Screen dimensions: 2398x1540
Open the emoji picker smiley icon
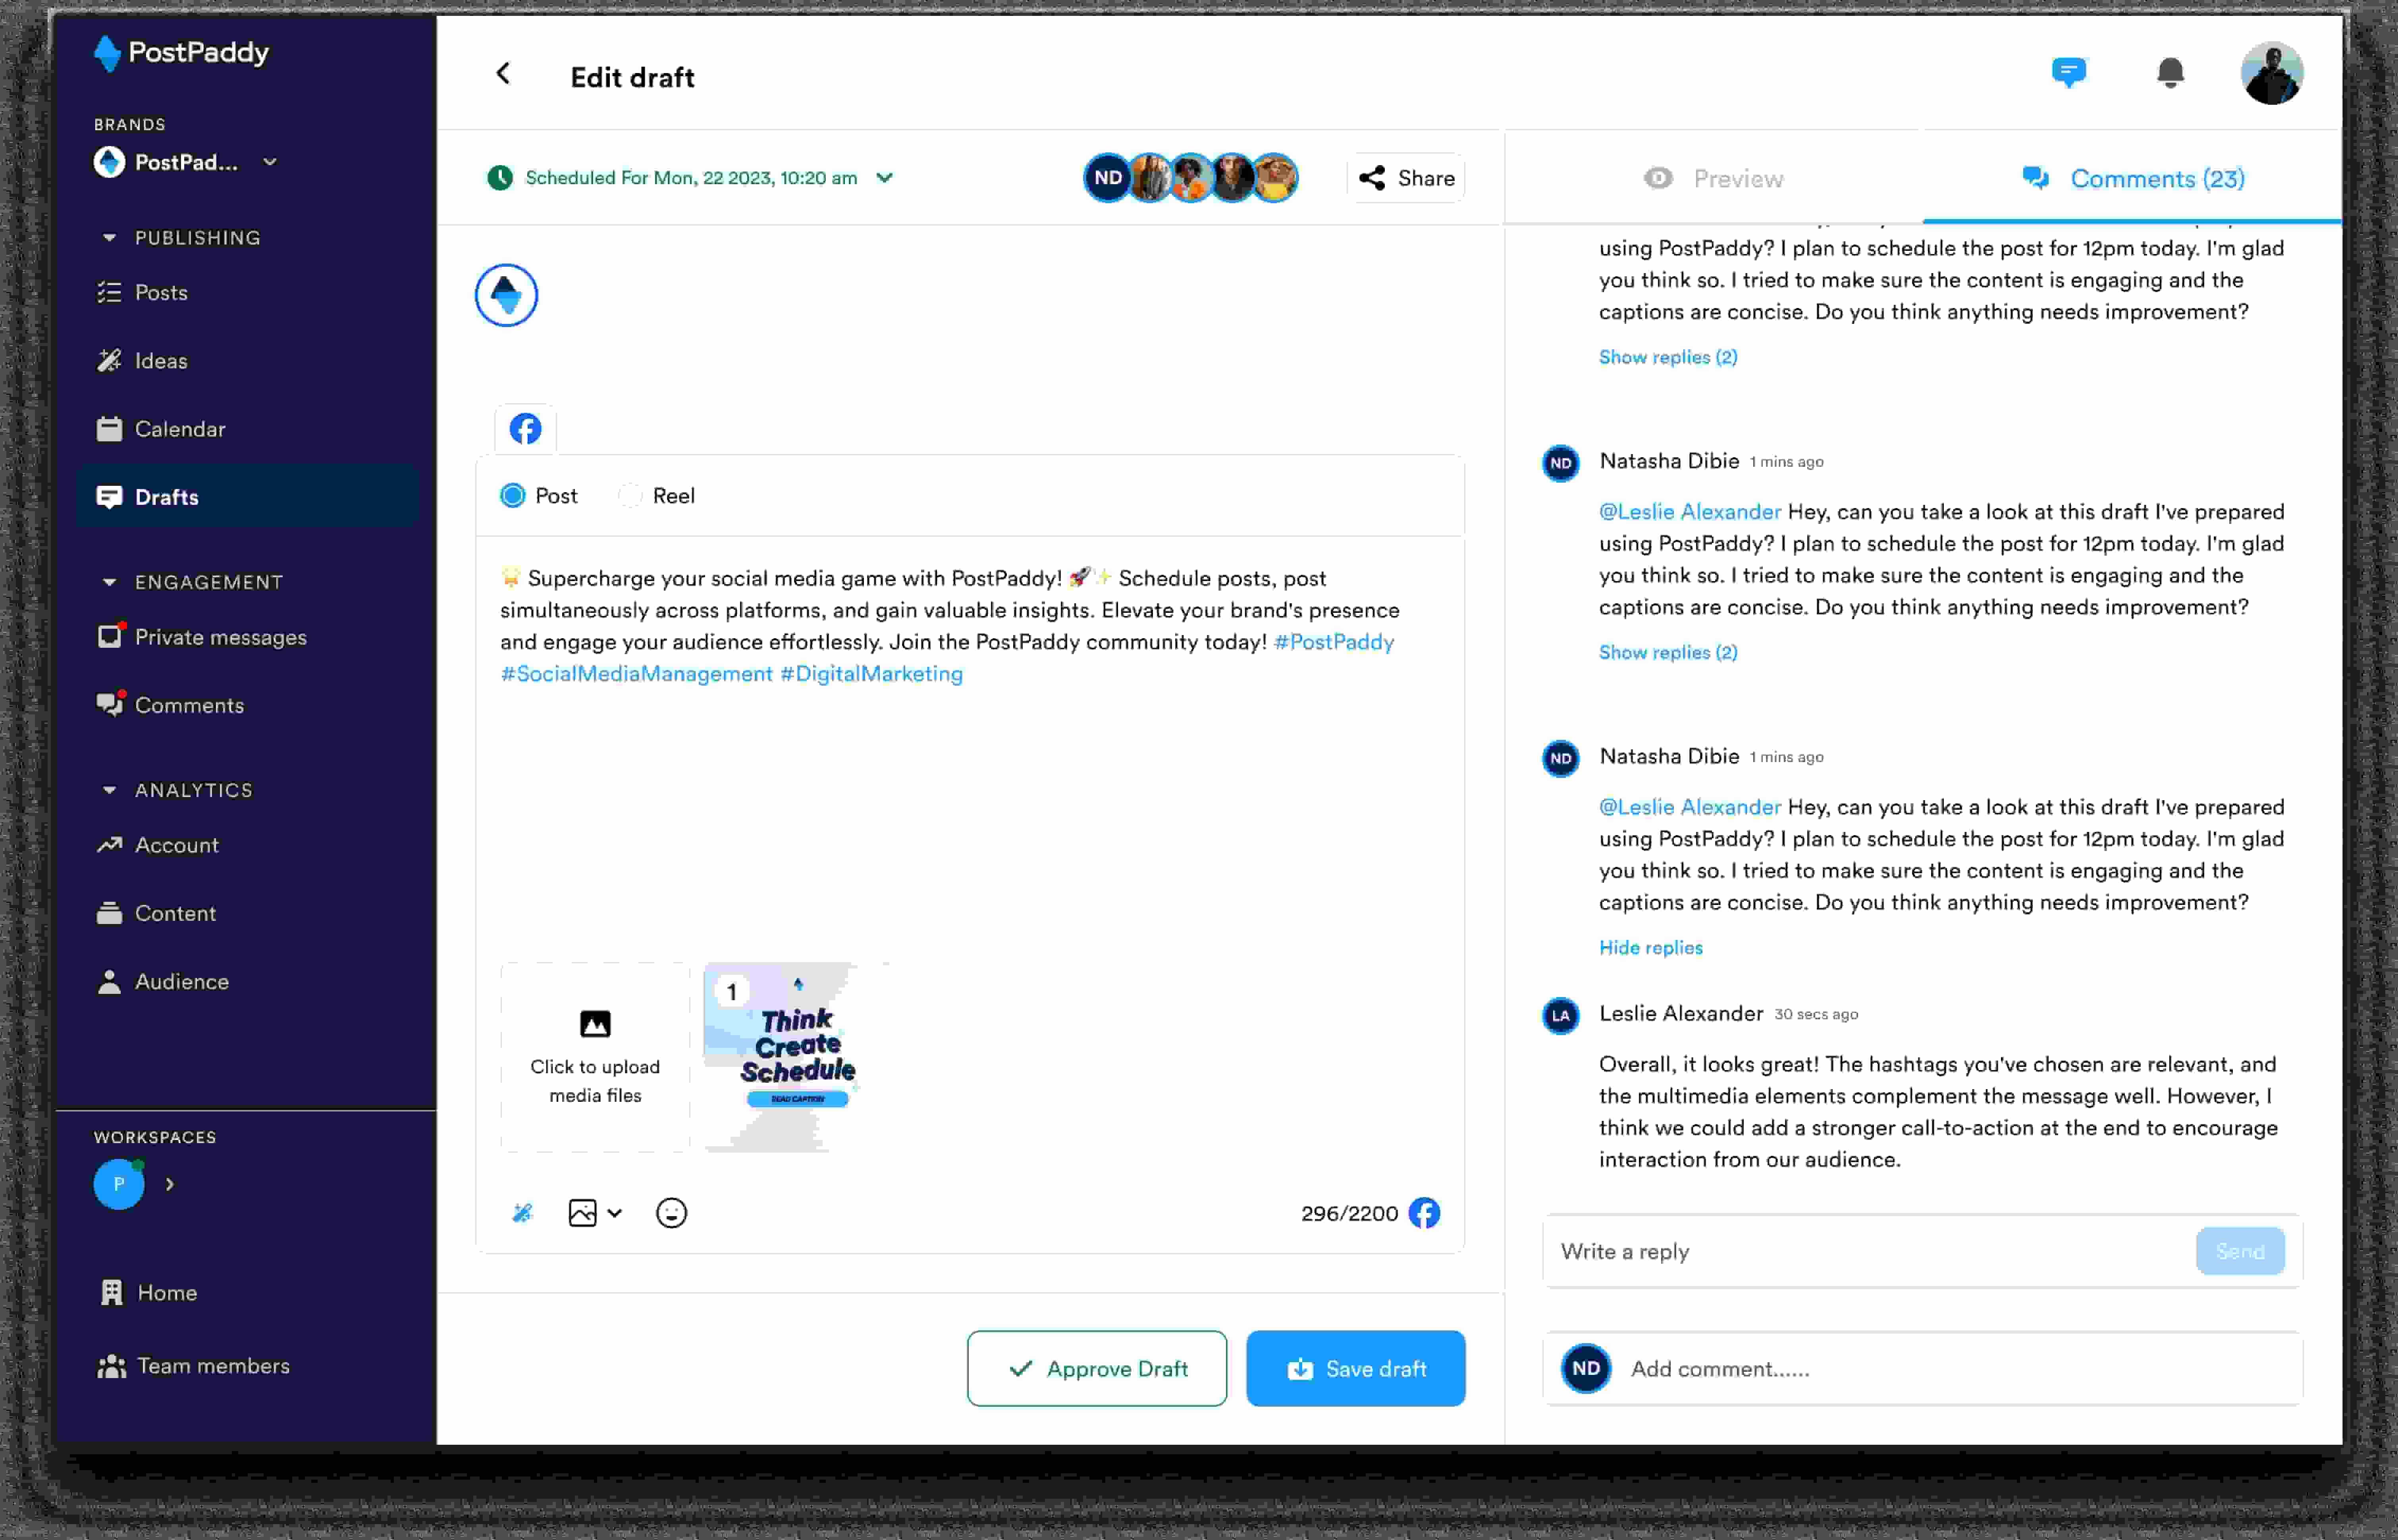pos(671,1213)
